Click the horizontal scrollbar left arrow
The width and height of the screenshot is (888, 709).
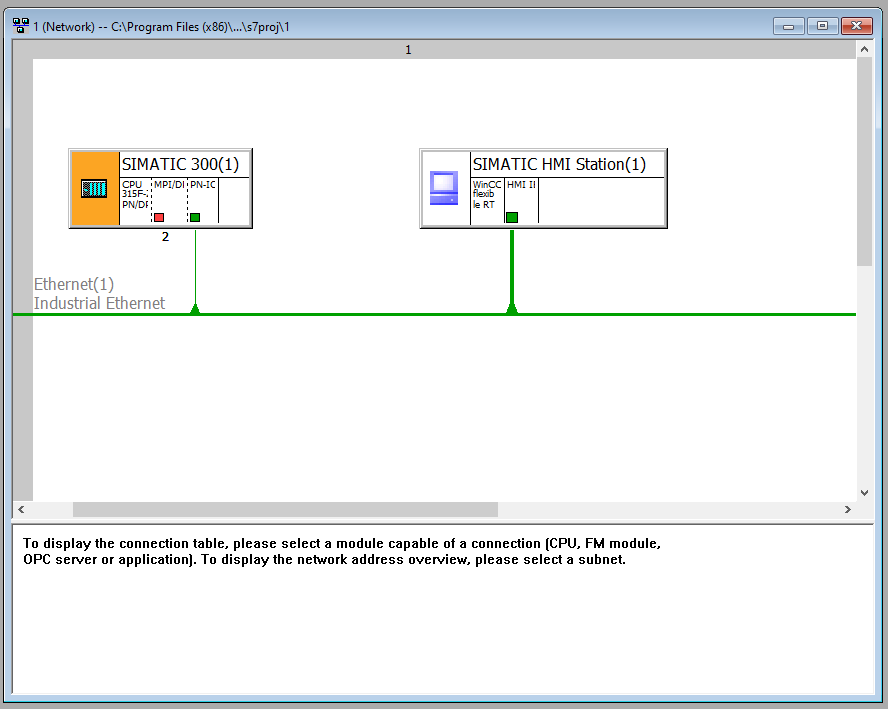(x=21, y=509)
